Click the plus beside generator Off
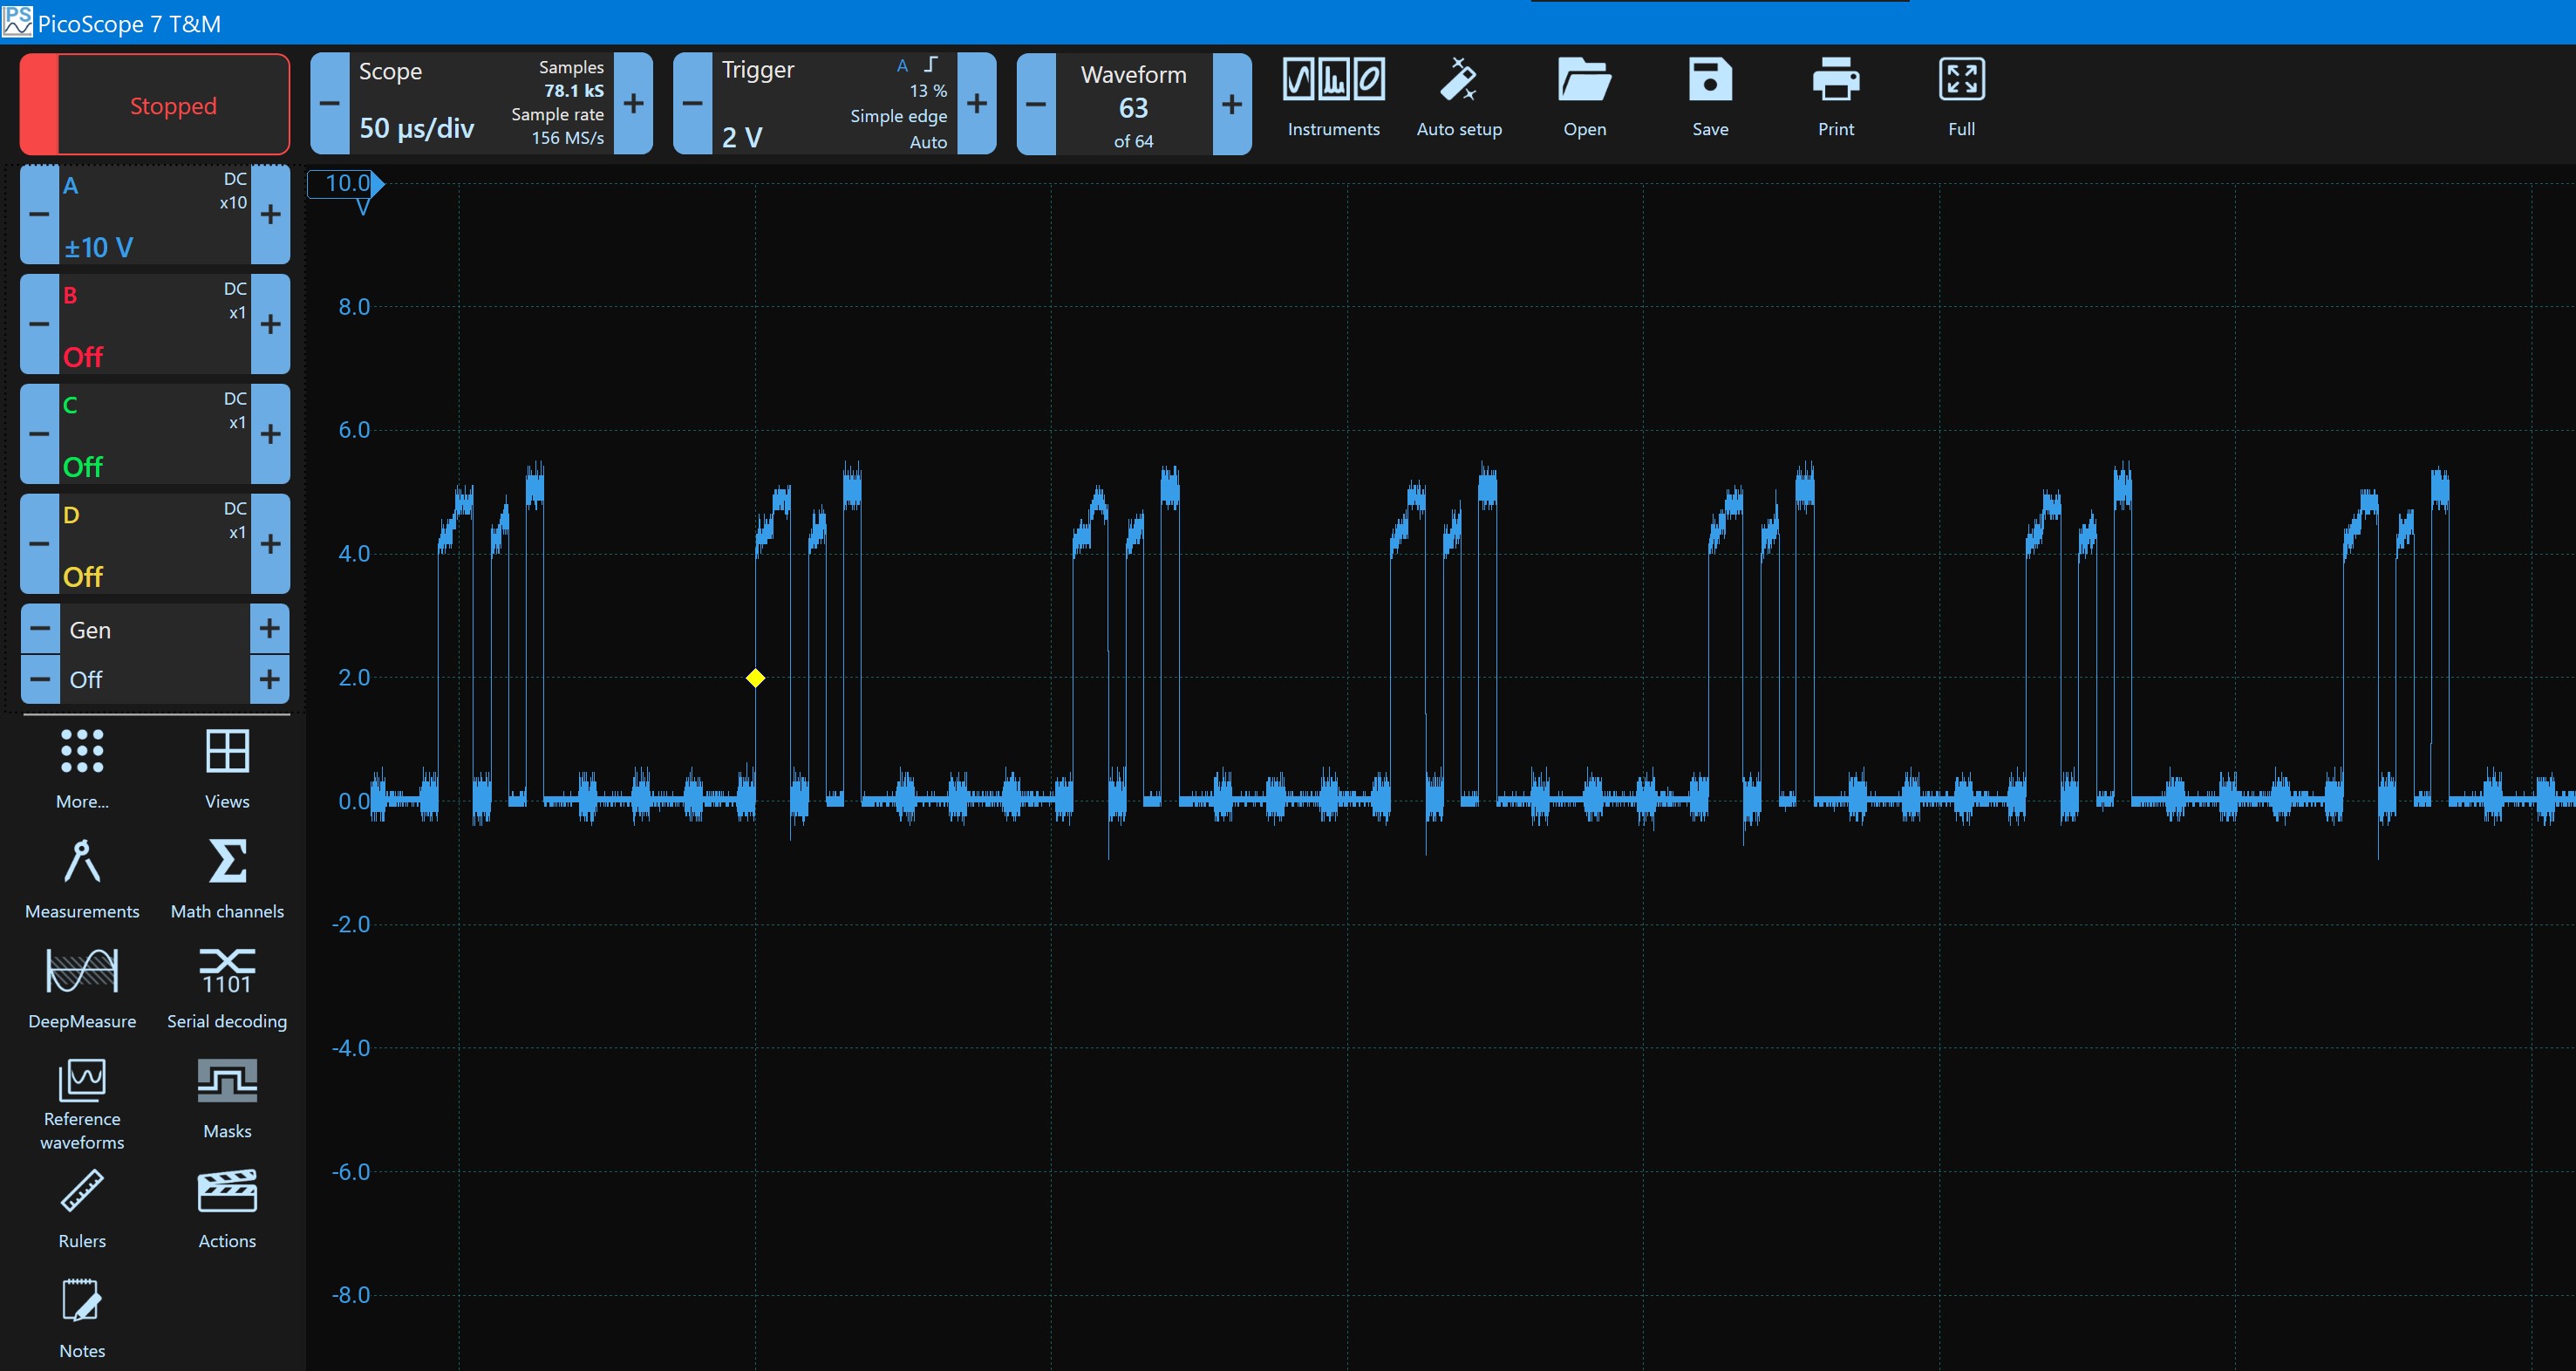Image resolution: width=2576 pixels, height=1371 pixels. click(x=270, y=680)
